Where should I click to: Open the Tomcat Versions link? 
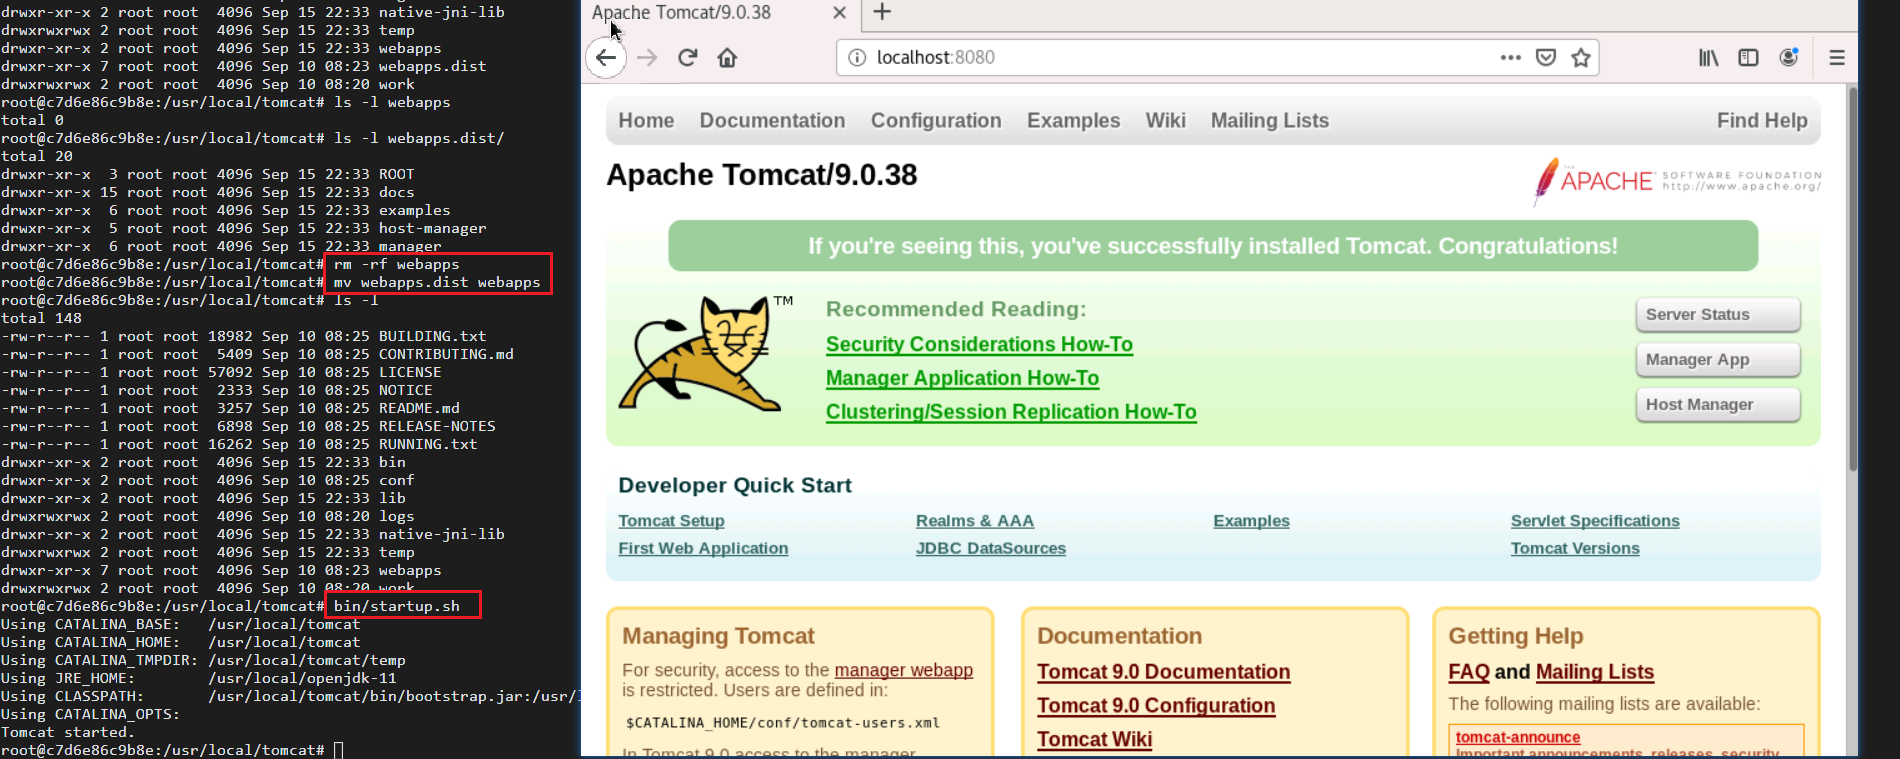click(x=1575, y=549)
